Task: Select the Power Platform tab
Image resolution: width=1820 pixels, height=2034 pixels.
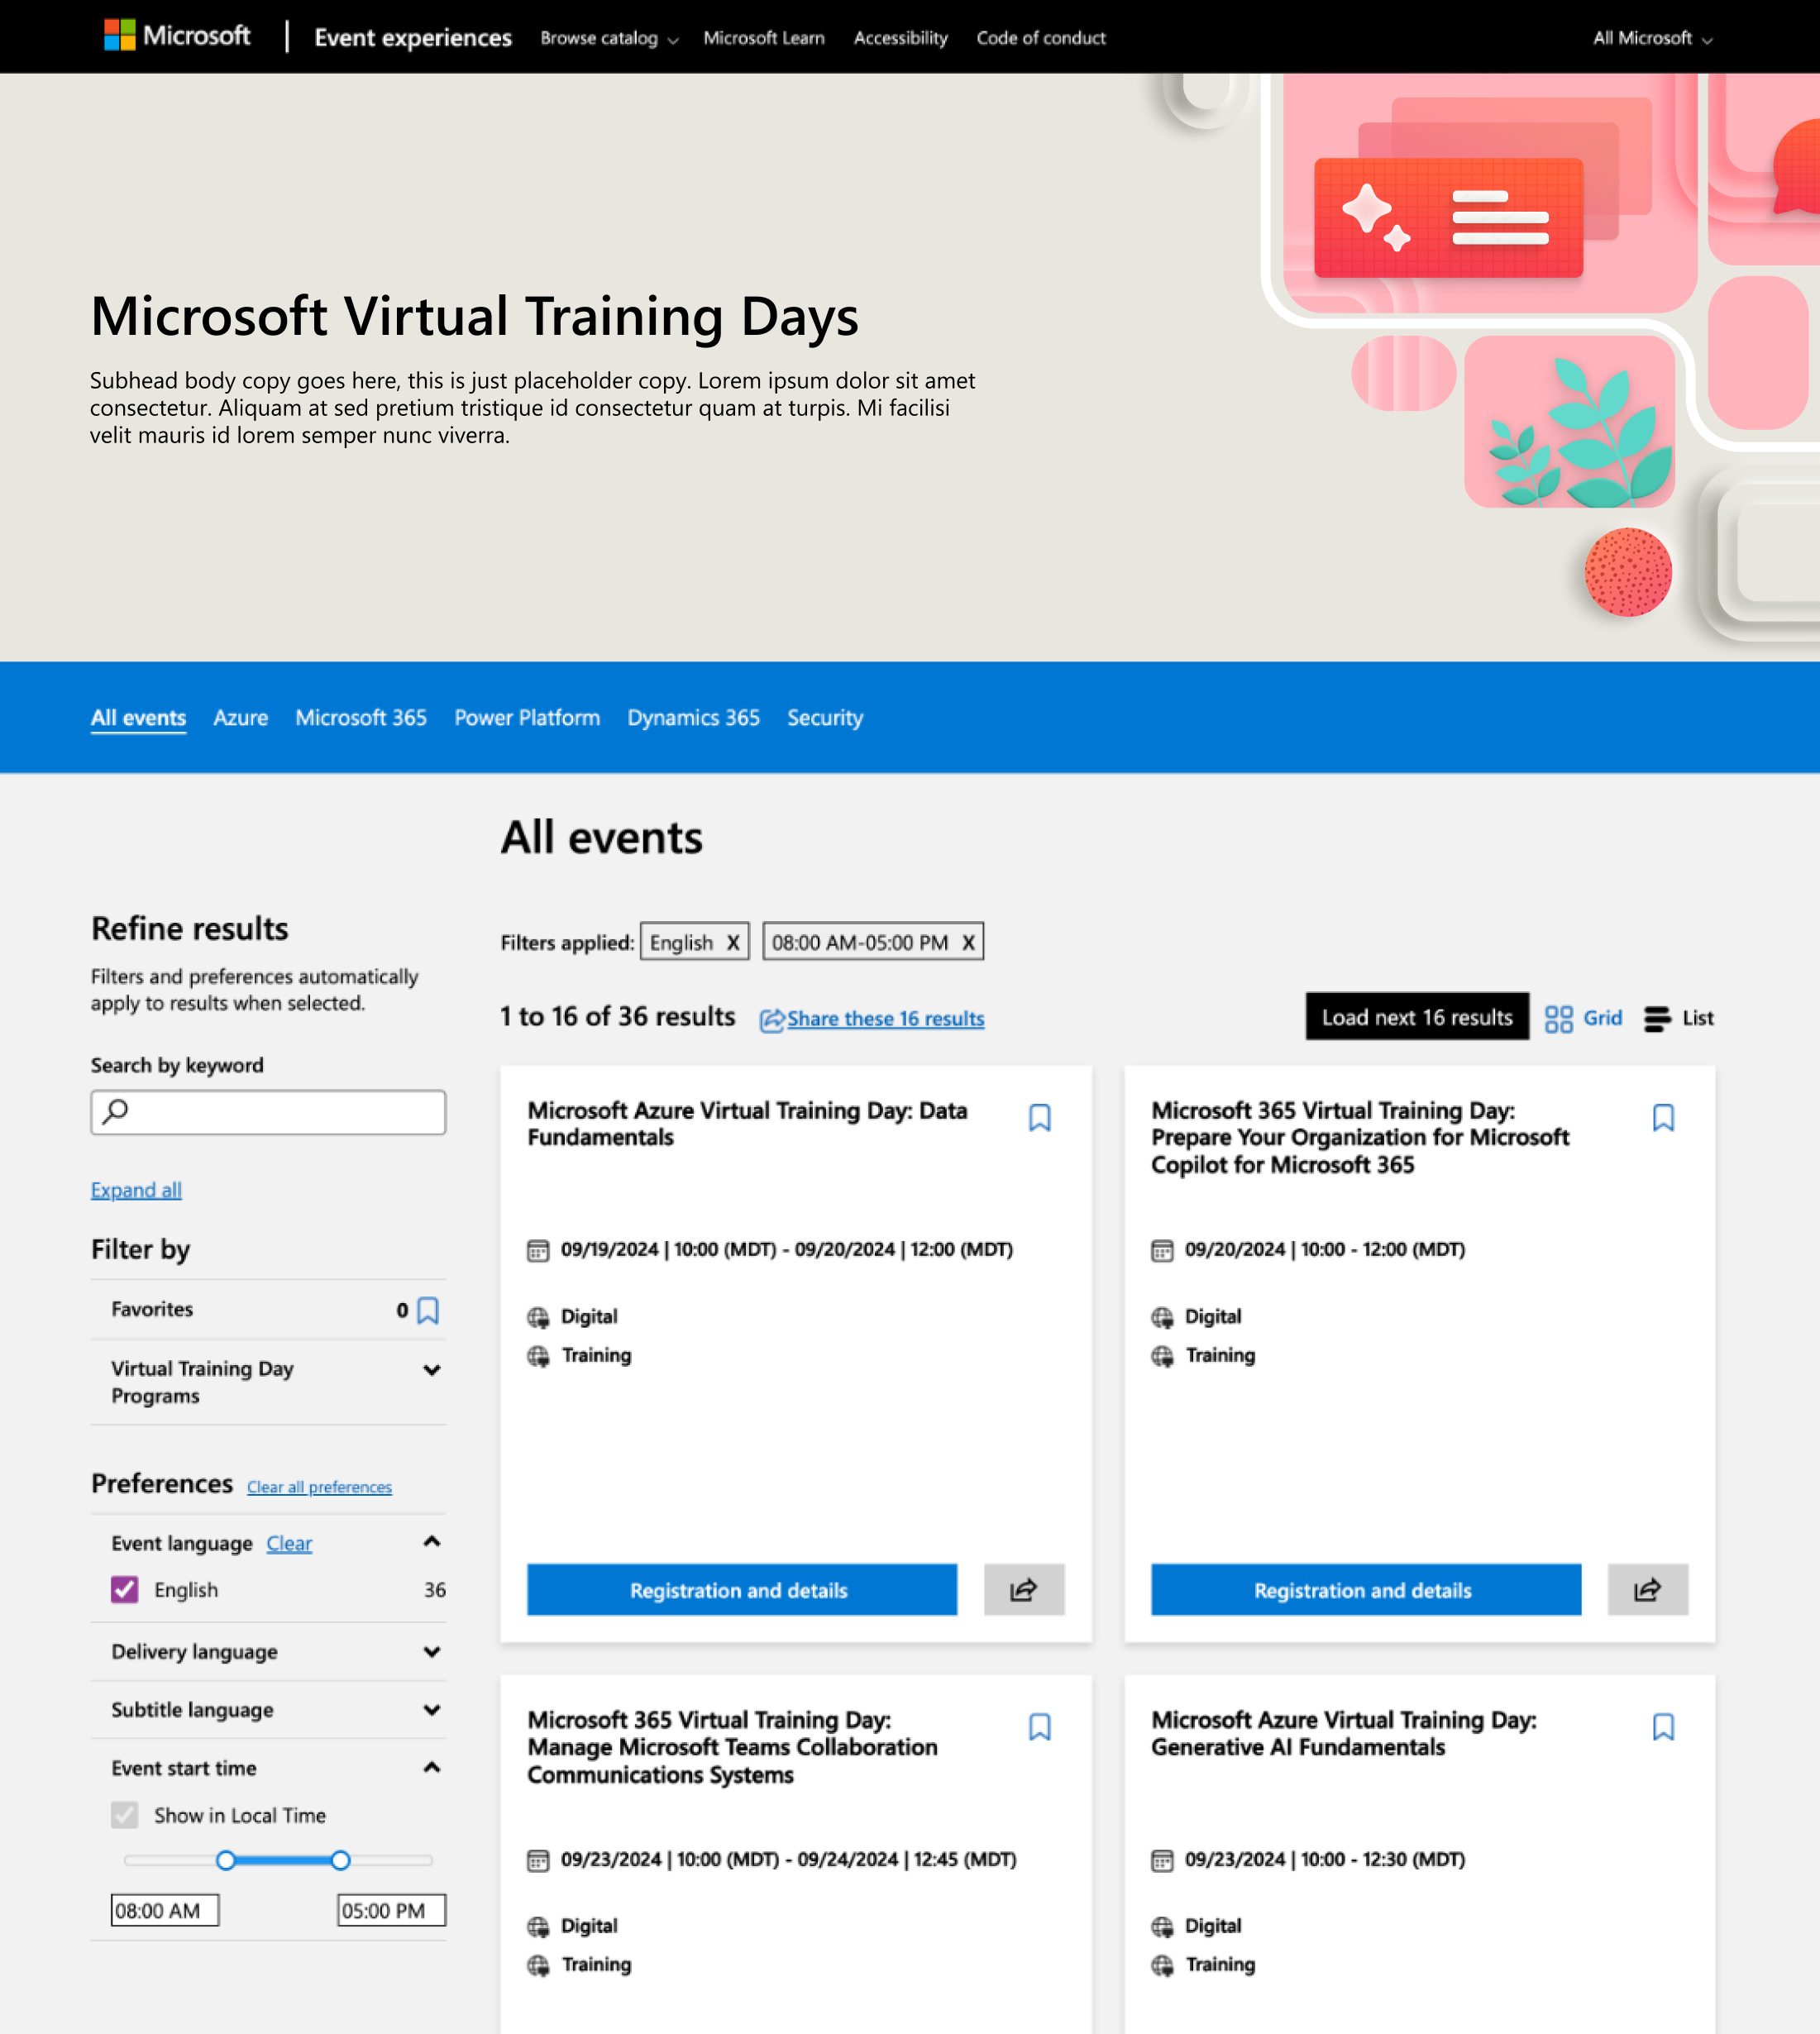Action: (x=526, y=718)
